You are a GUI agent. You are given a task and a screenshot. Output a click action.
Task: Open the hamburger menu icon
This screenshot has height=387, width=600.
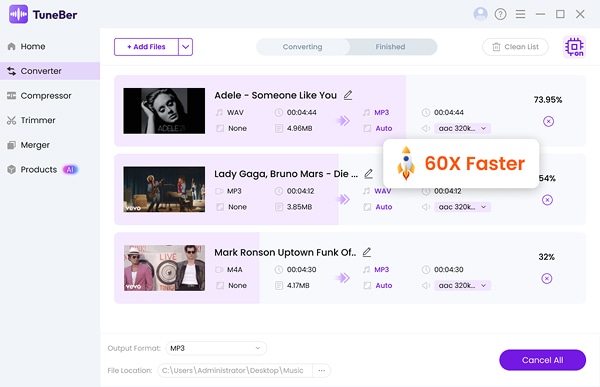point(520,14)
